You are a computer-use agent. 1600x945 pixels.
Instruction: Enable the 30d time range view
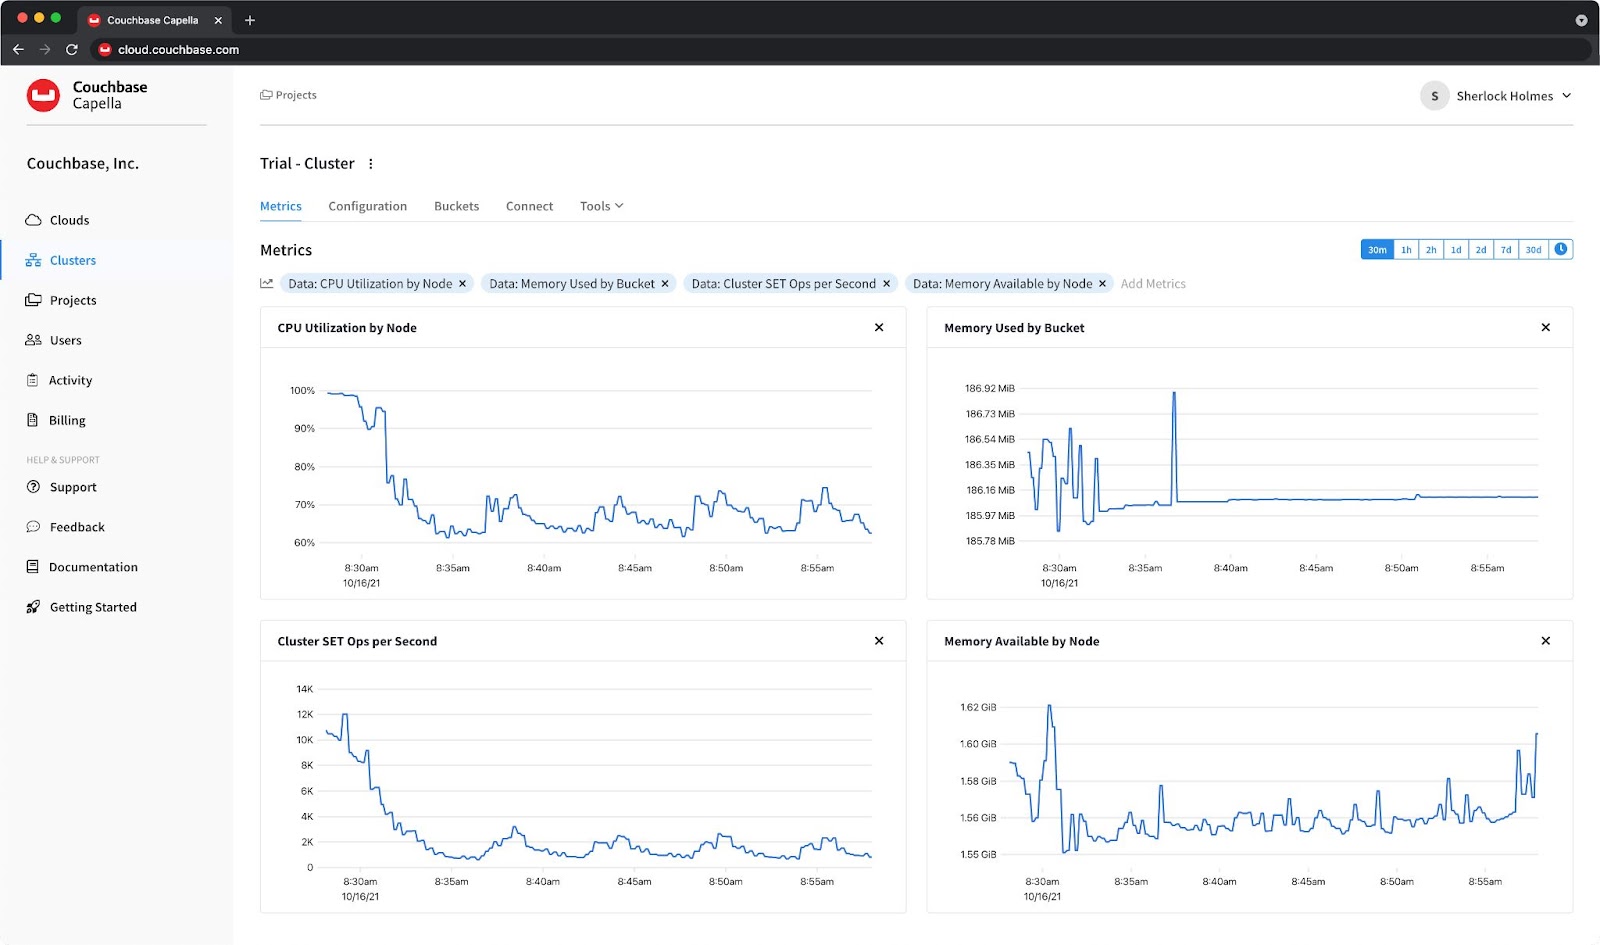pos(1532,249)
